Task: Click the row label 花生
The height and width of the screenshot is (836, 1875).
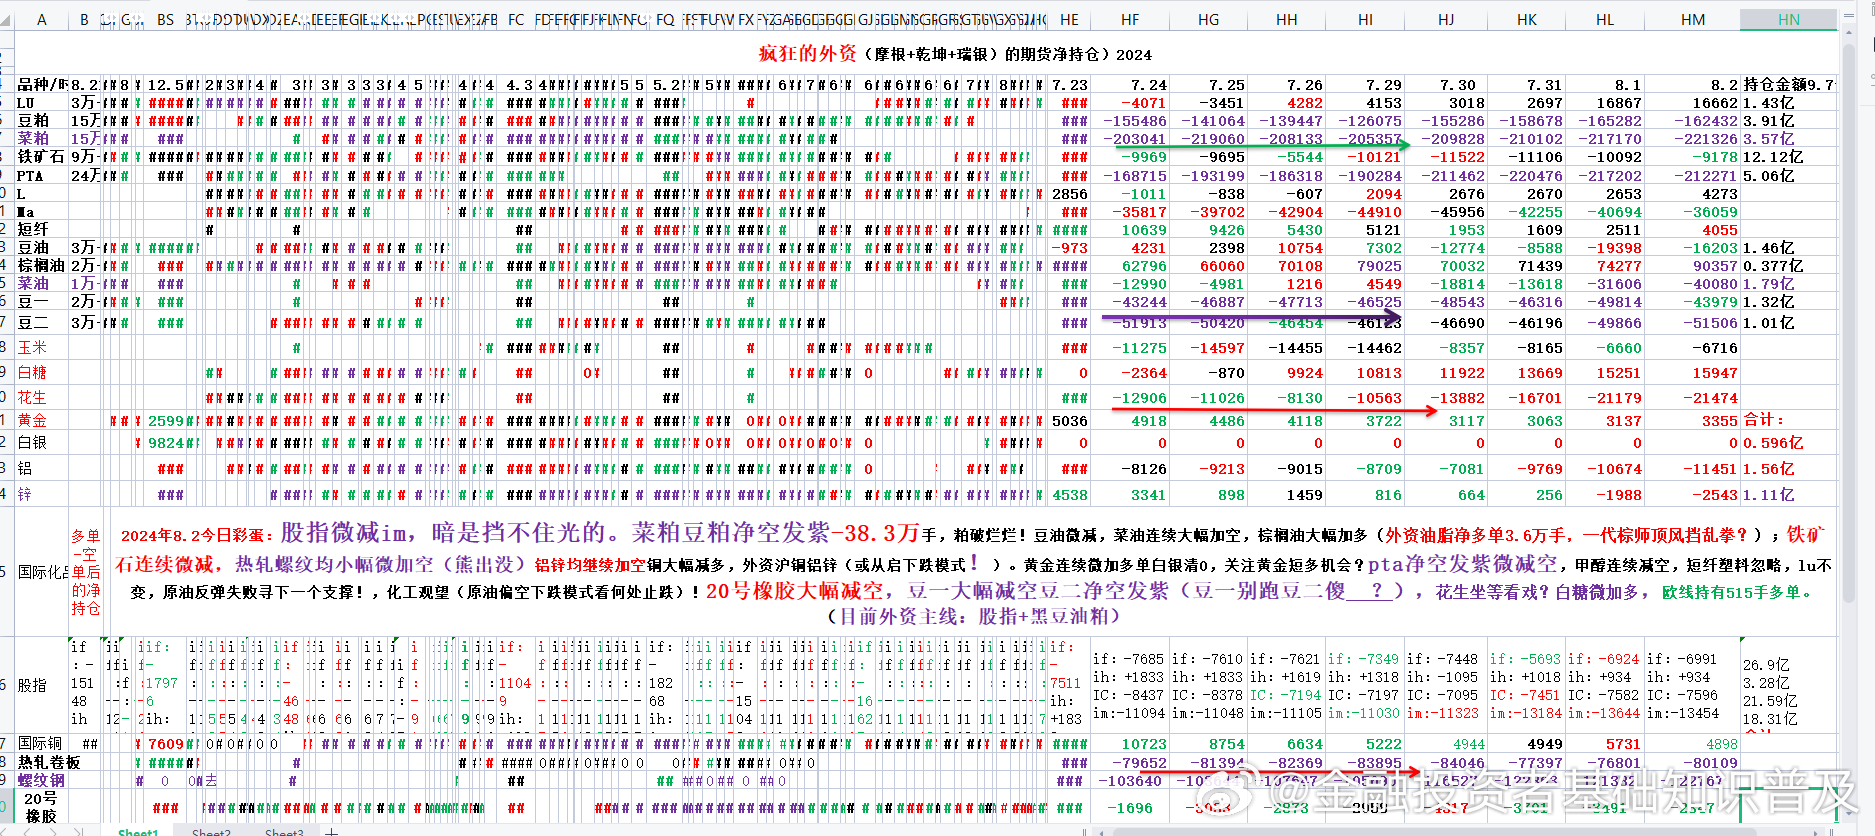Action: [x=32, y=397]
